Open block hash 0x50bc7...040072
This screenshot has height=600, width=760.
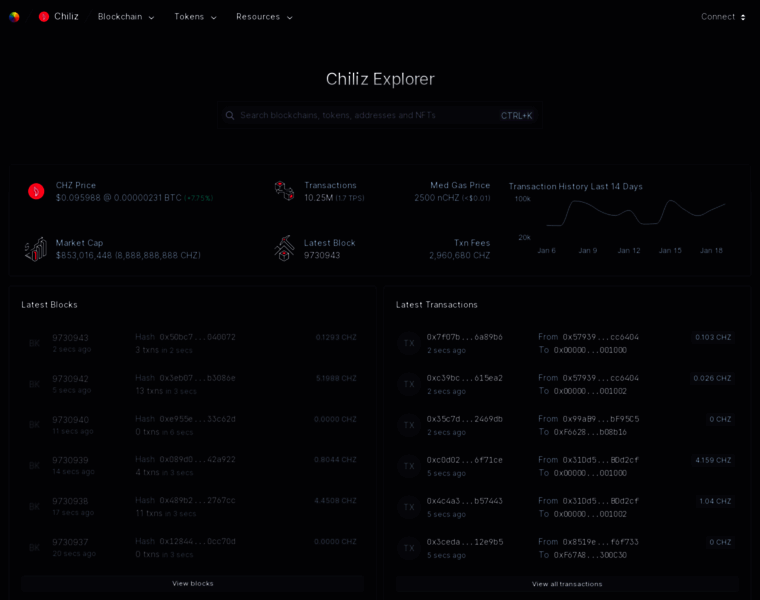coord(197,337)
